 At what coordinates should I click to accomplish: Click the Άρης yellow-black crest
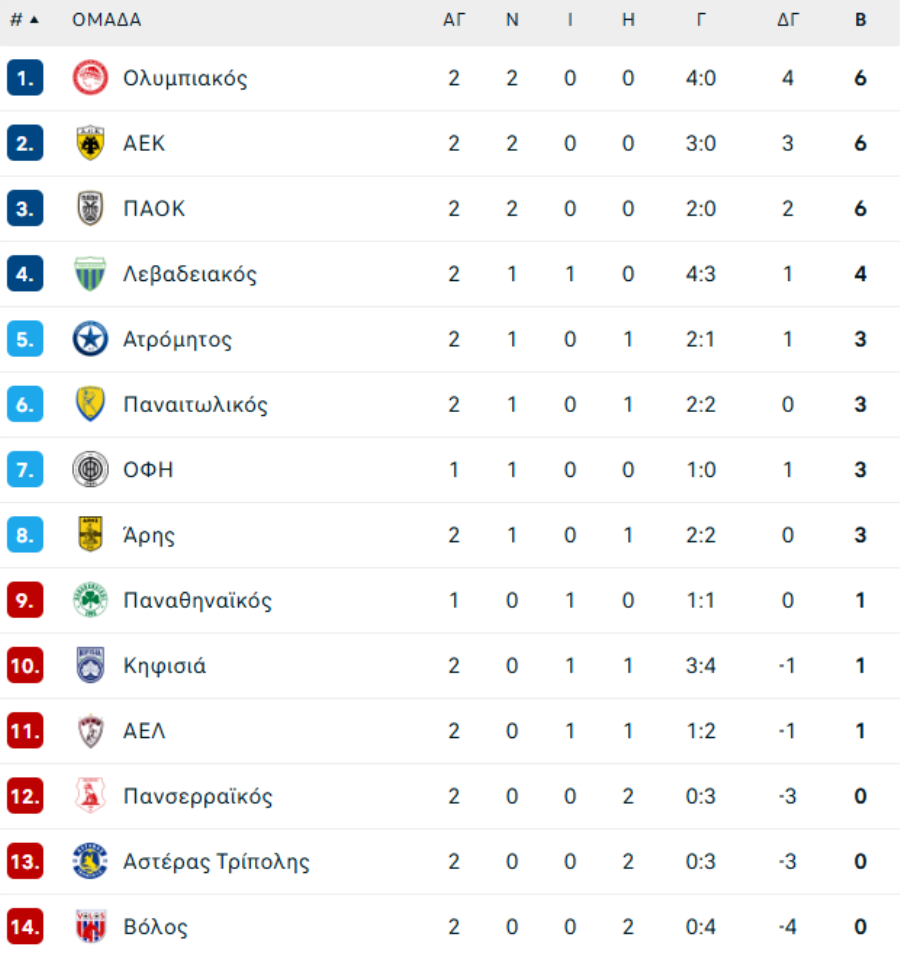pyautogui.click(x=90, y=535)
